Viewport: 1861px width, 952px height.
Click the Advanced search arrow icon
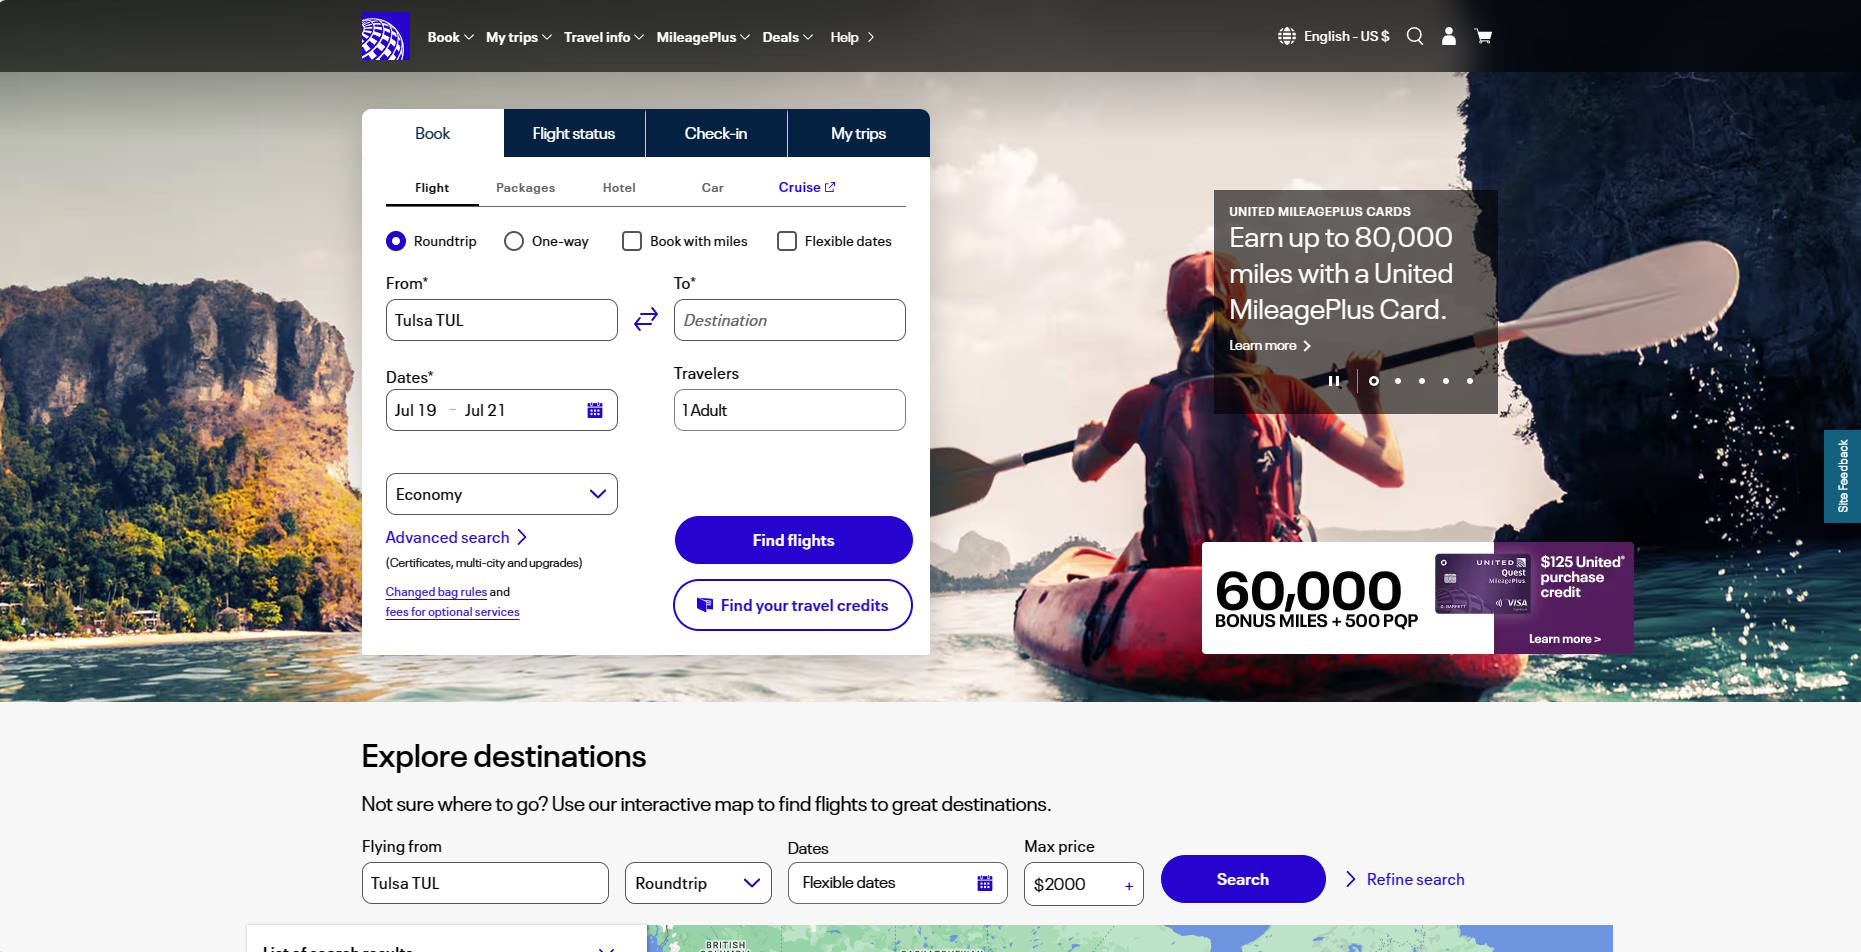[x=522, y=538]
